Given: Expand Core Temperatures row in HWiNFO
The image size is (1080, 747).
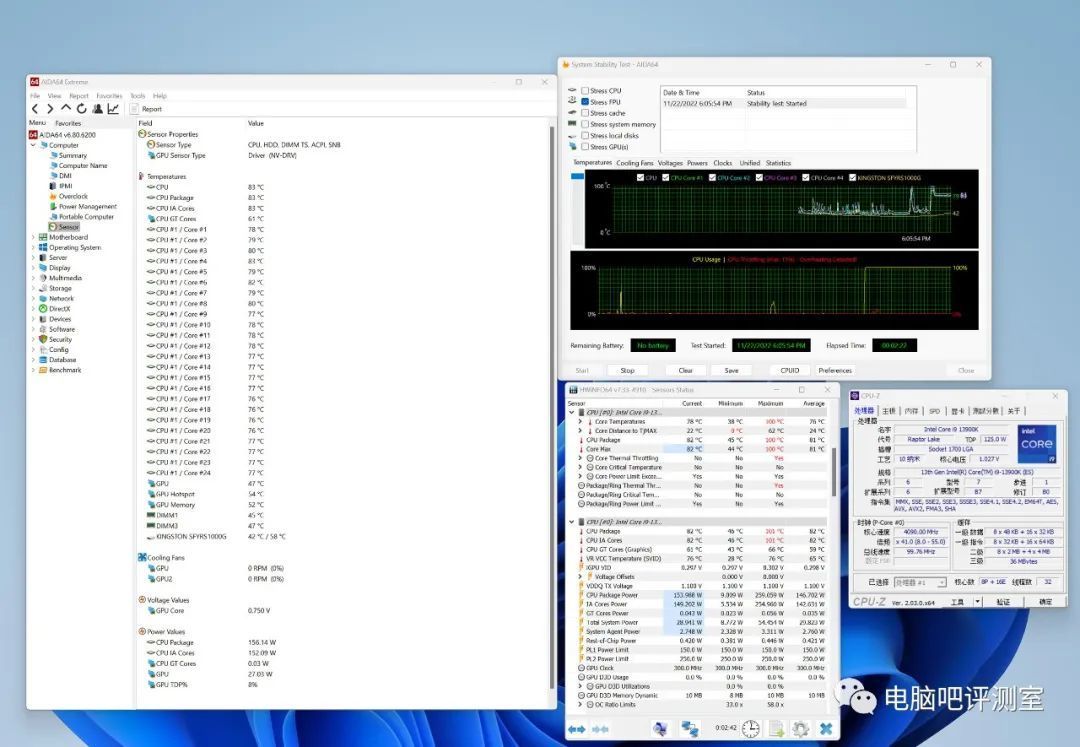Looking at the screenshot, I should click(x=580, y=421).
